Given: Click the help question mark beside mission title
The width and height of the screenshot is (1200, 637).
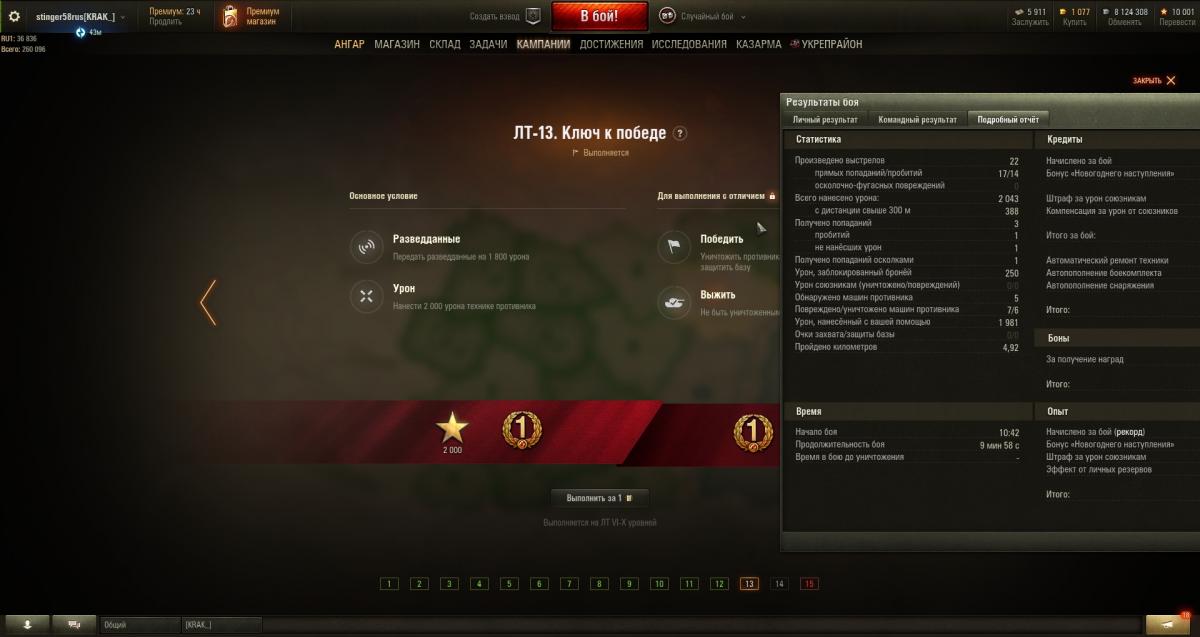Looking at the screenshot, I should (680, 133).
